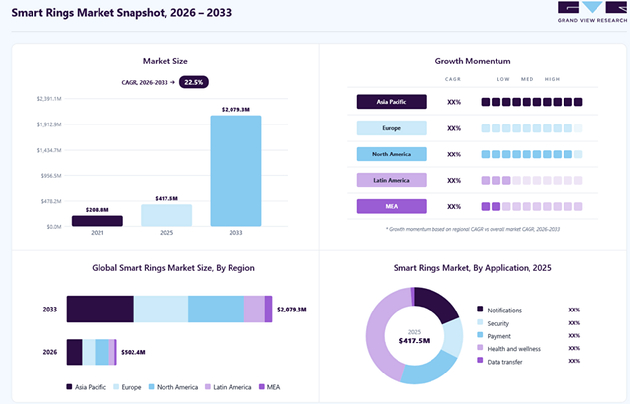Click the $2,391.1M y-axis label
This screenshot has height=404, width=630.
coord(49,99)
